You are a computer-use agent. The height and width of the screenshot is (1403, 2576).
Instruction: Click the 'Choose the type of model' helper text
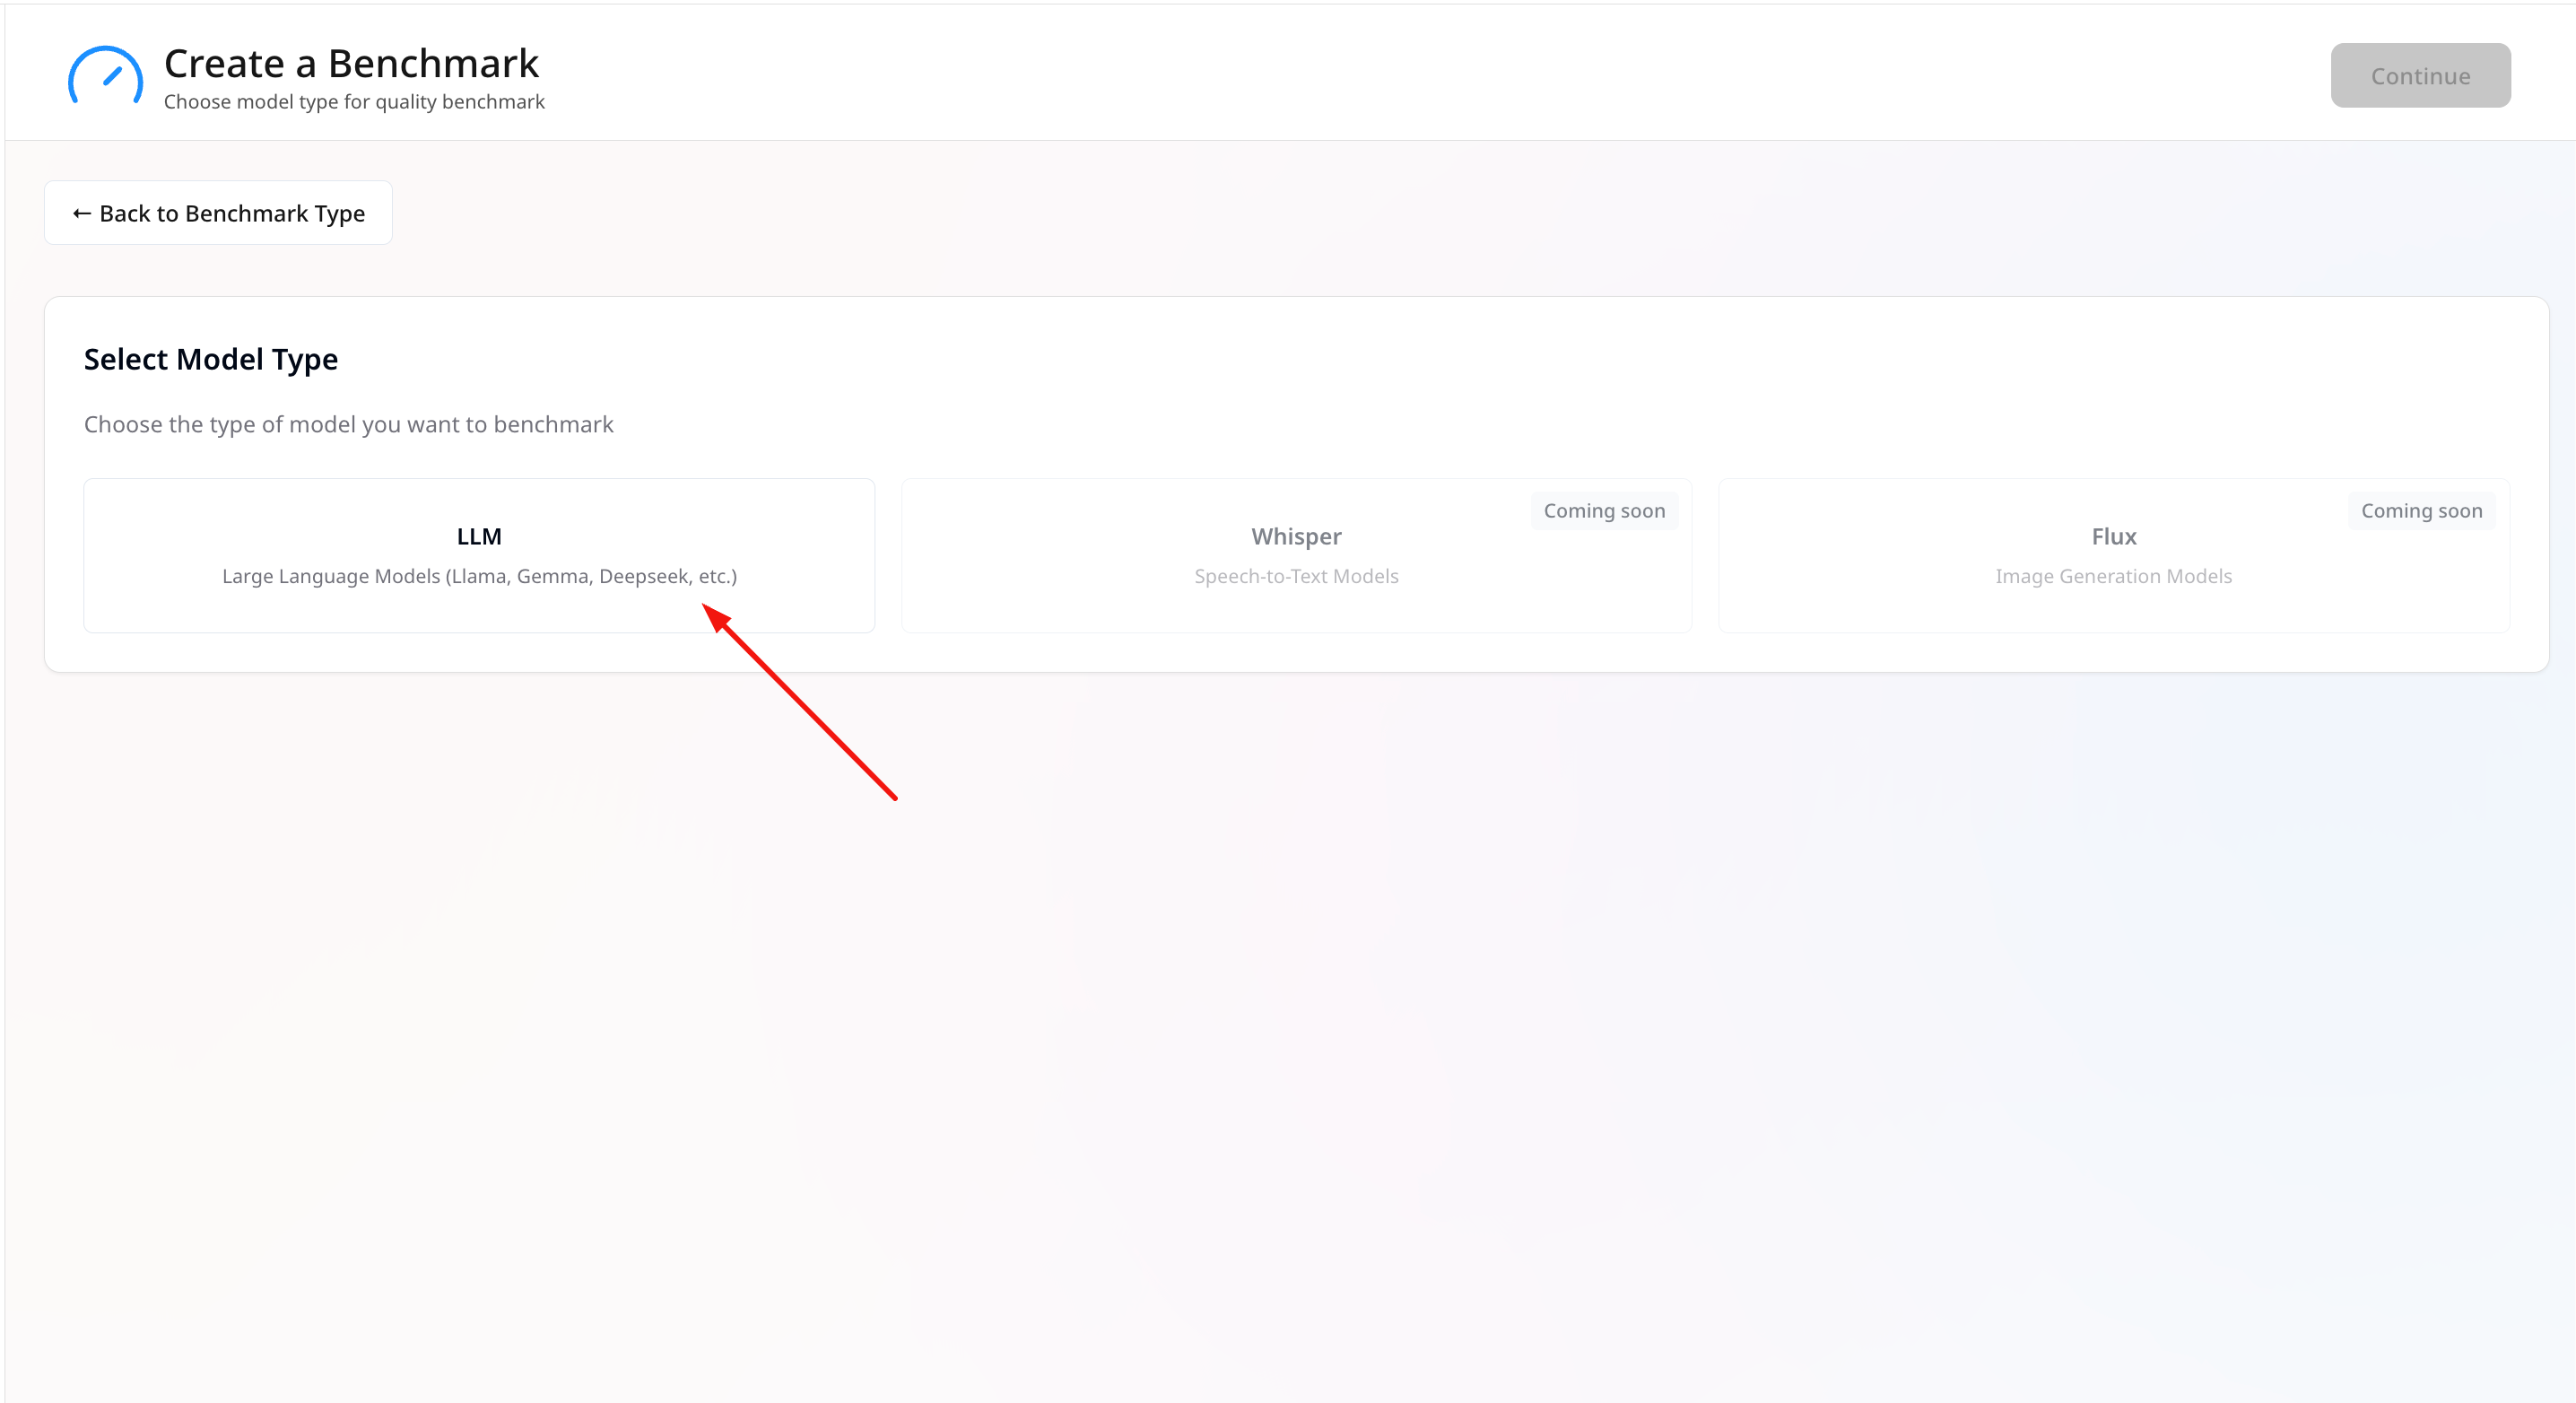tap(348, 424)
